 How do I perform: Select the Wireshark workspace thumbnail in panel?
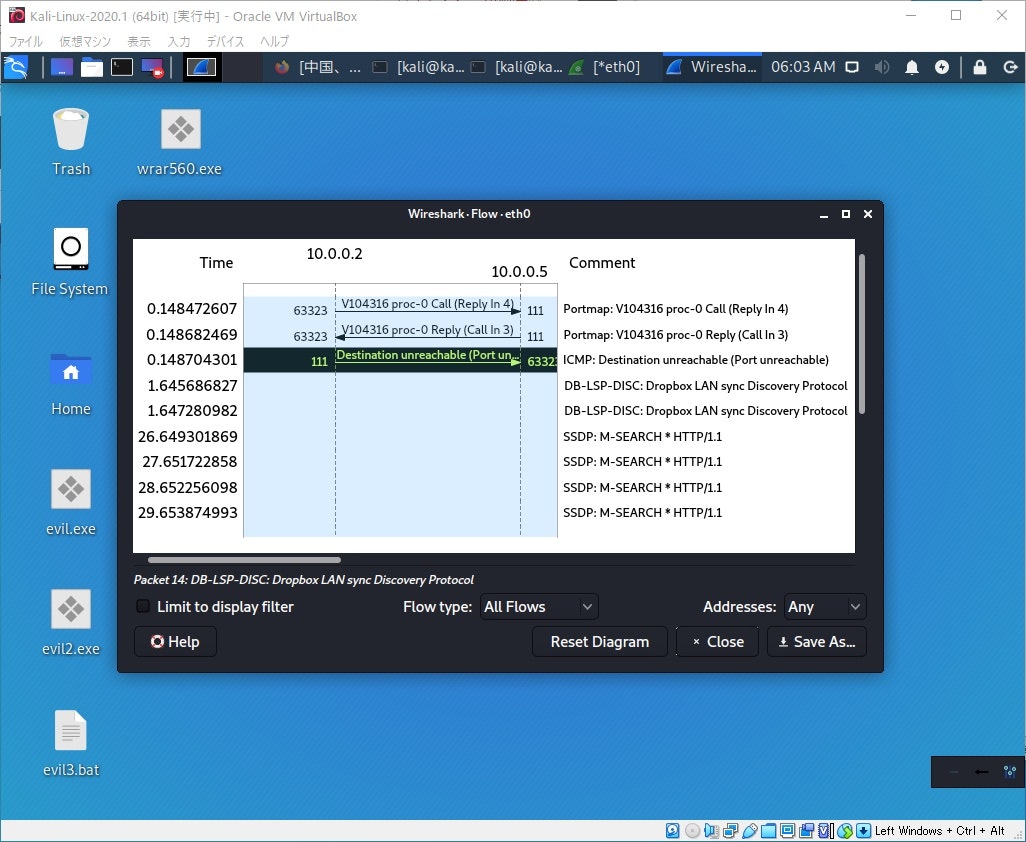pos(202,67)
